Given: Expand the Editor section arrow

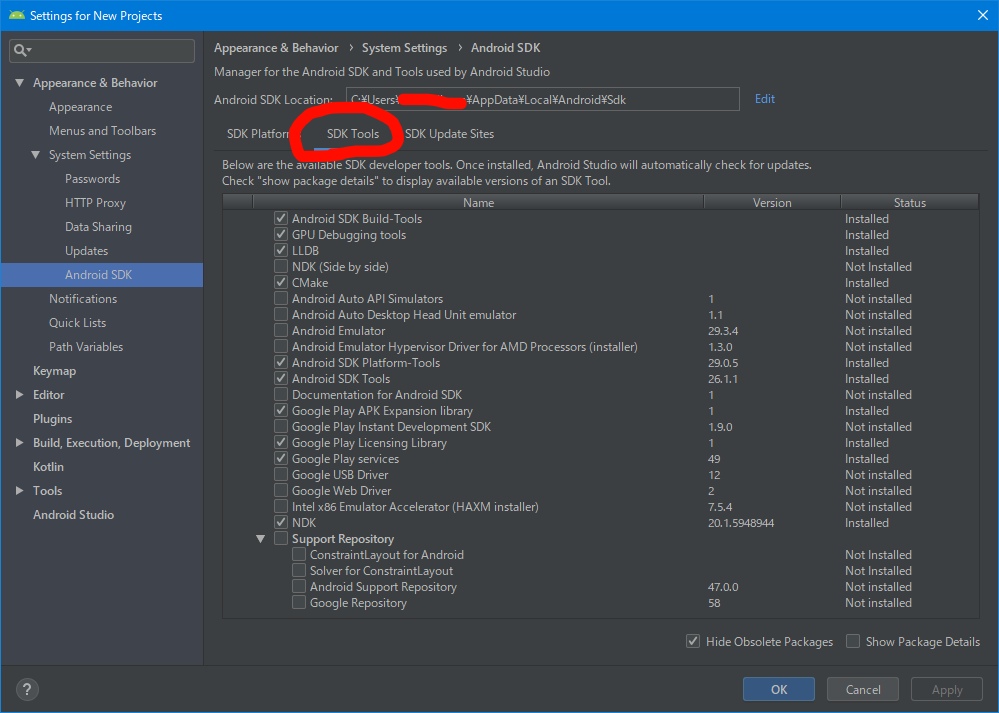Looking at the screenshot, I should (20, 394).
